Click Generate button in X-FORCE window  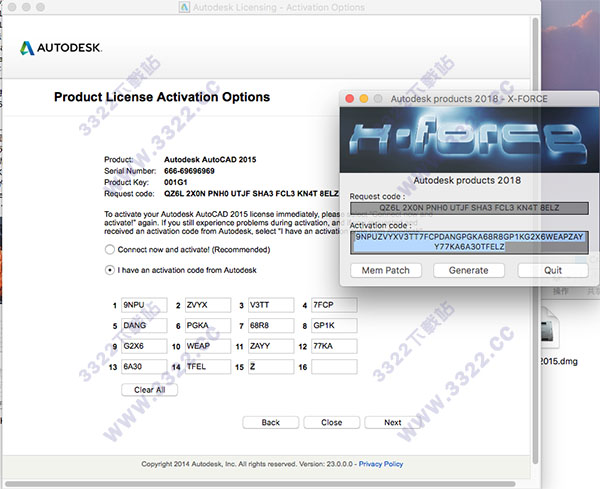click(x=469, y=271)
